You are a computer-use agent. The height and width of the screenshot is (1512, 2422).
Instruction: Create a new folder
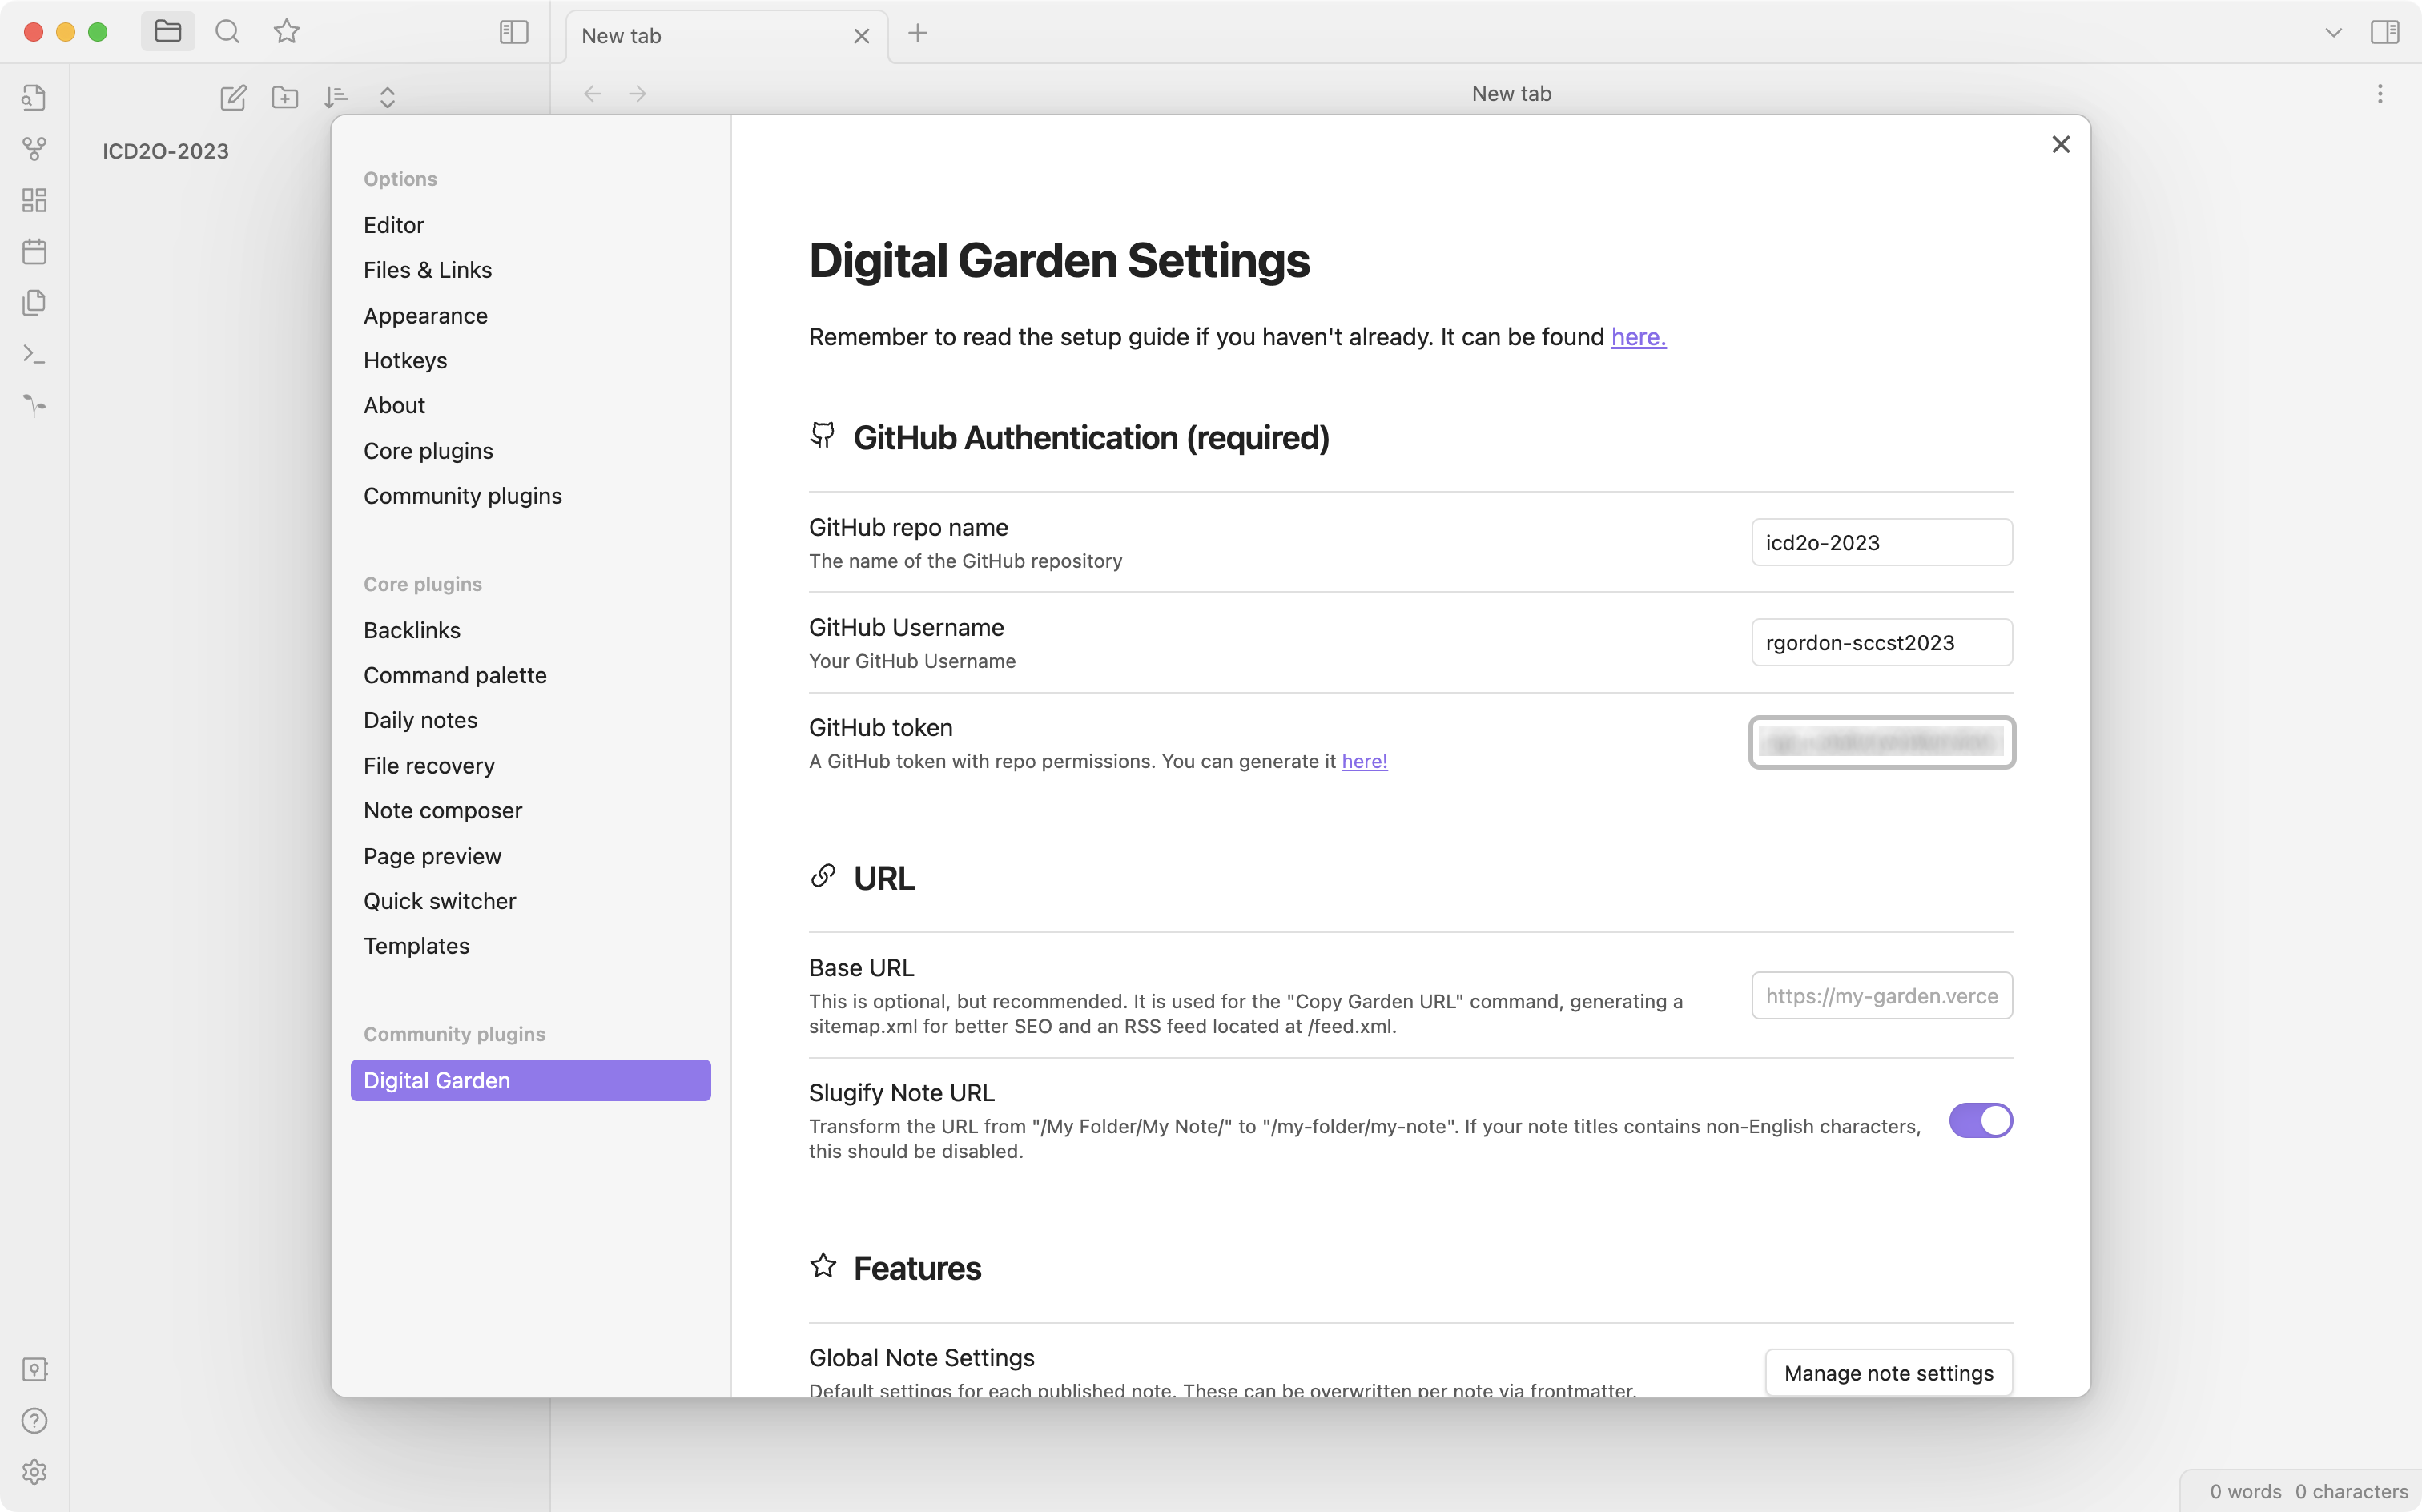[x=285, y=97]
